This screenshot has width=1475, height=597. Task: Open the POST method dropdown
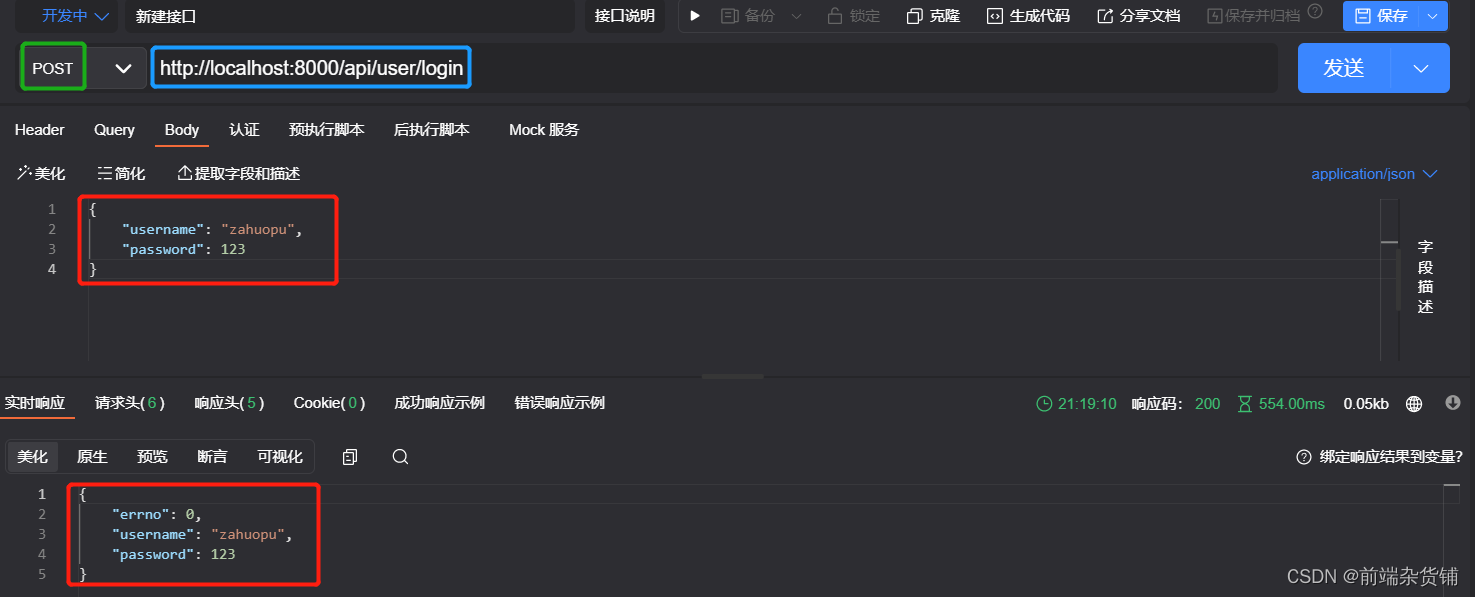(x=123, y=66)
